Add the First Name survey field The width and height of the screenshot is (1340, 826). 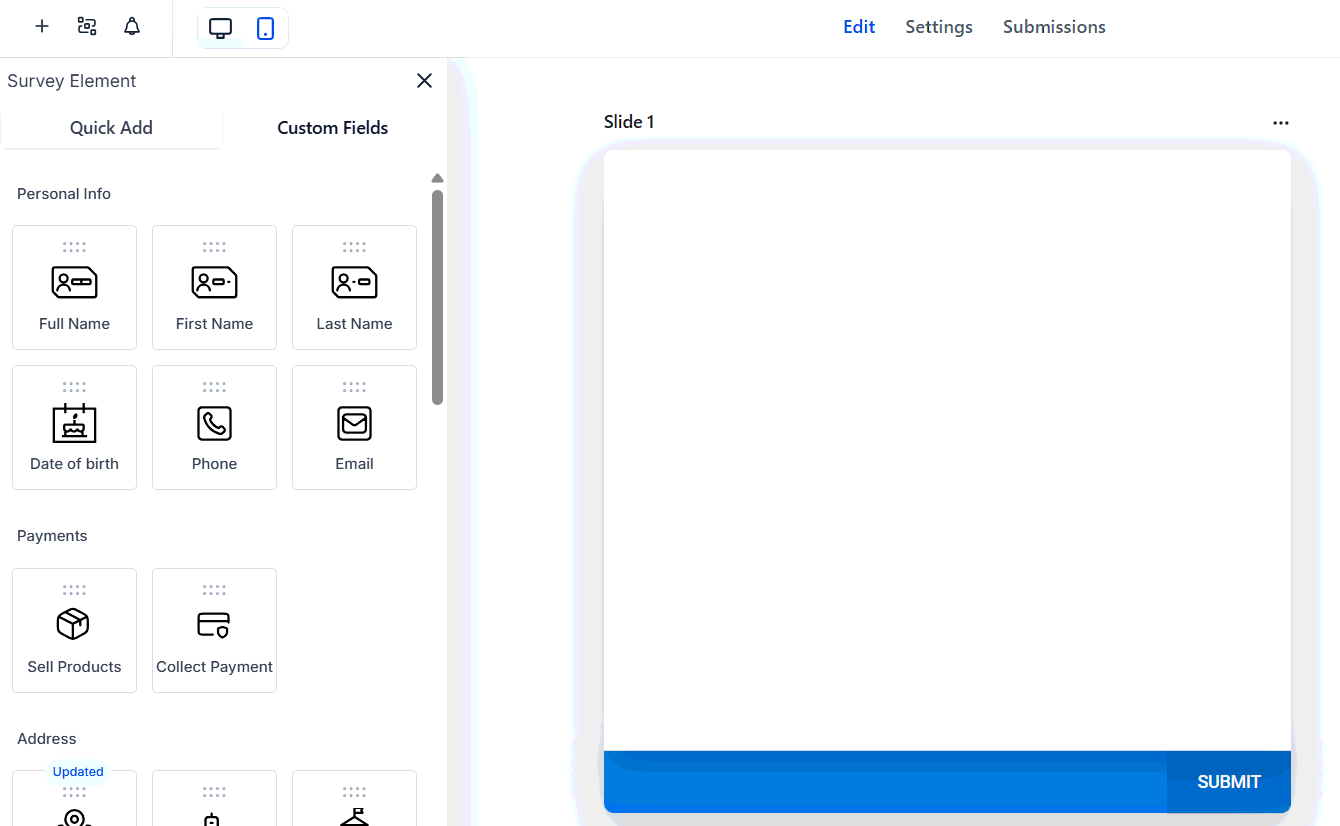(214, 287)
